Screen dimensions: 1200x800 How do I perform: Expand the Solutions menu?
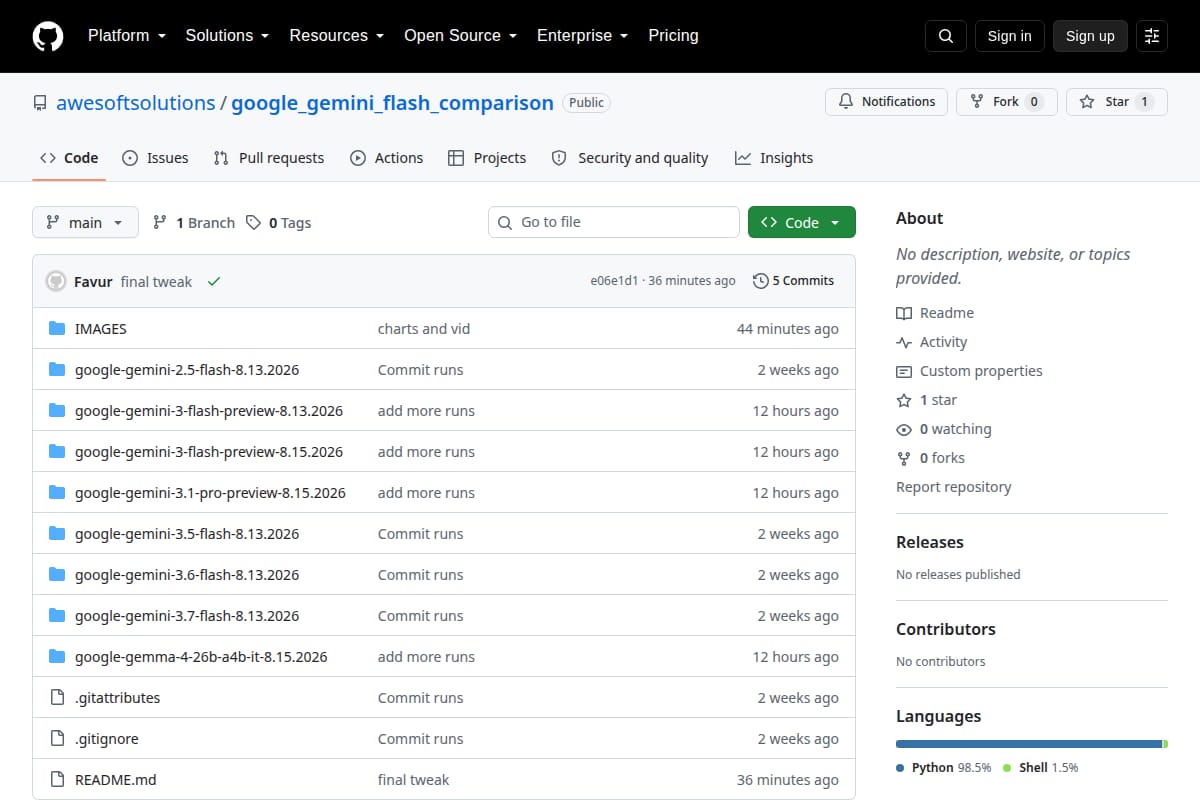(x=228, y=36)
